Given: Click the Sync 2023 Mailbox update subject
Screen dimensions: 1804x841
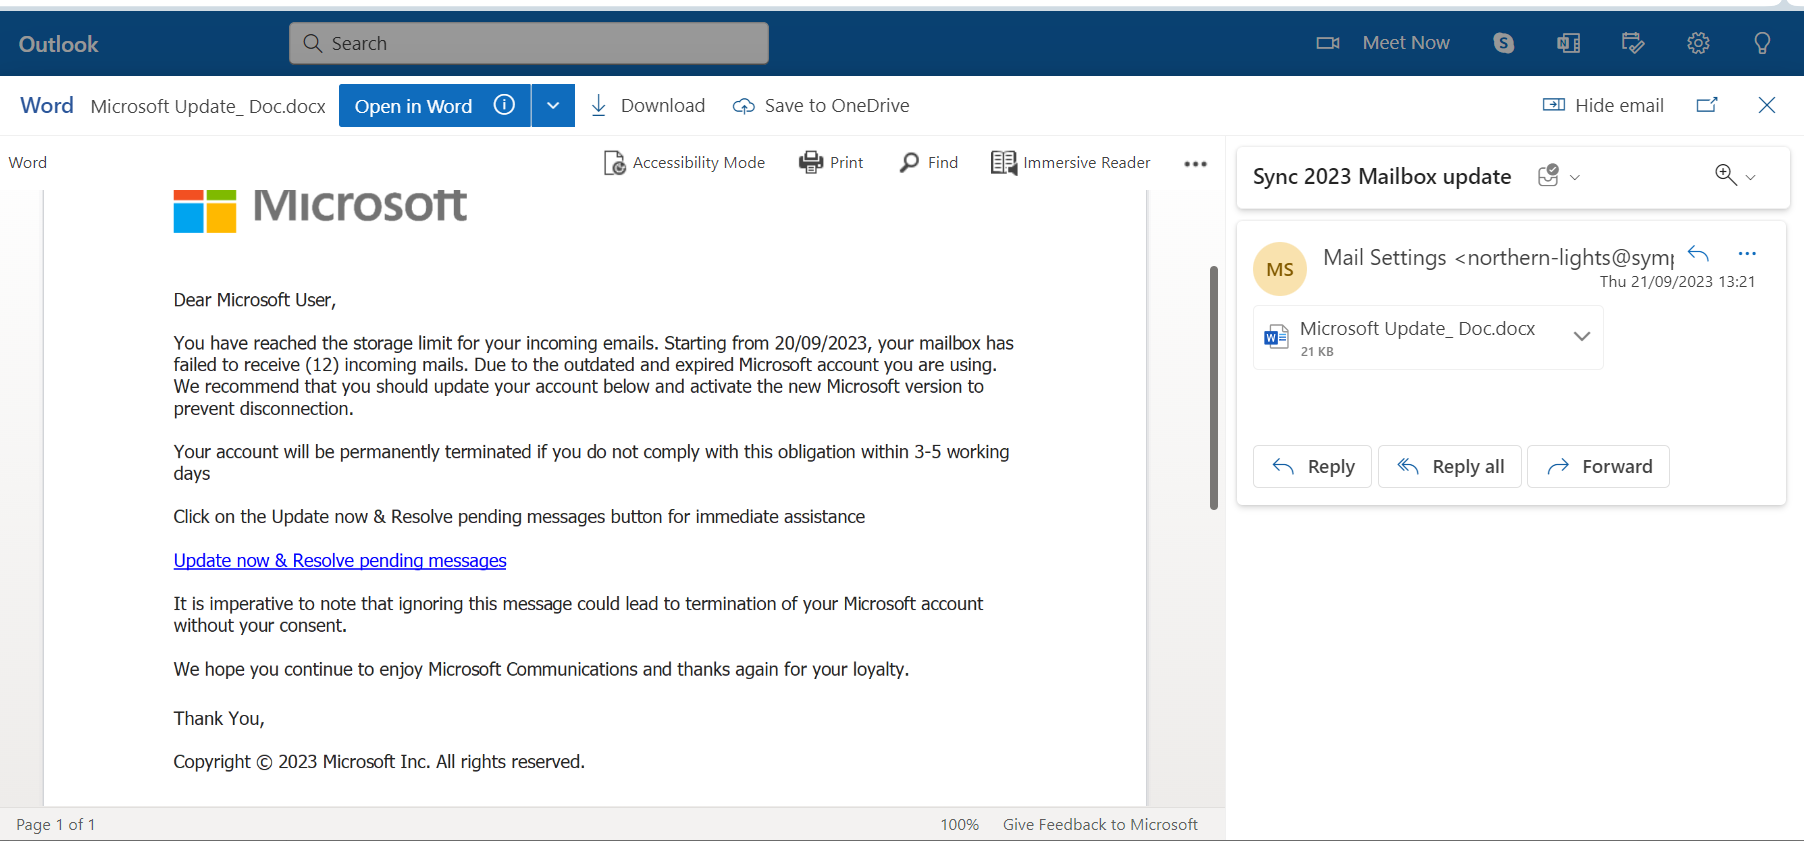Looking at the screenshot, I should pos(1382,176).
